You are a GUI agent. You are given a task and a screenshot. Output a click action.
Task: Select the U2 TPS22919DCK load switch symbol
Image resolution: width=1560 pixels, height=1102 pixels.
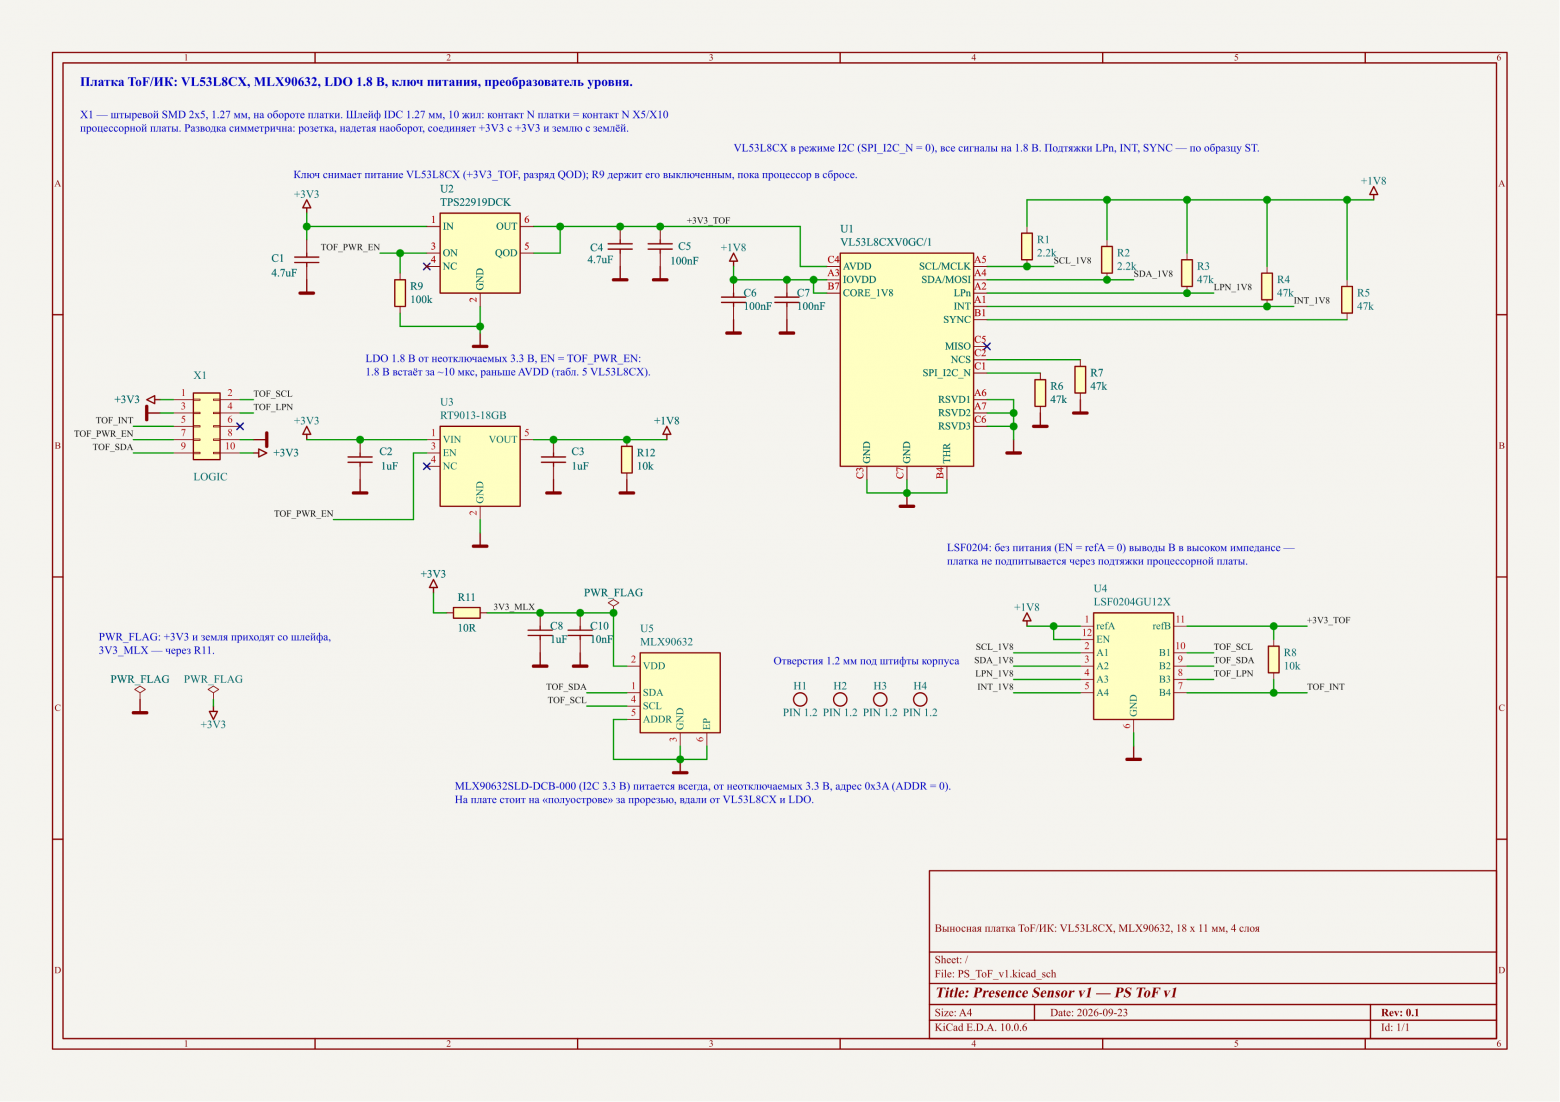point(480,253)
